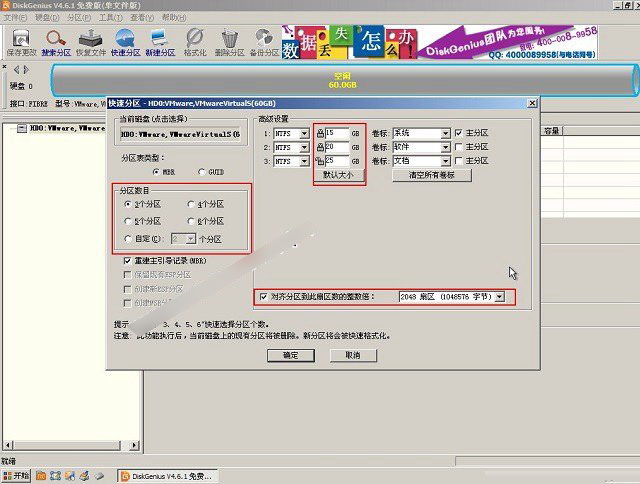Open the 系统 volume label dropdown
Viewport: 640px width, 484px height.
(x=445, y=133)
